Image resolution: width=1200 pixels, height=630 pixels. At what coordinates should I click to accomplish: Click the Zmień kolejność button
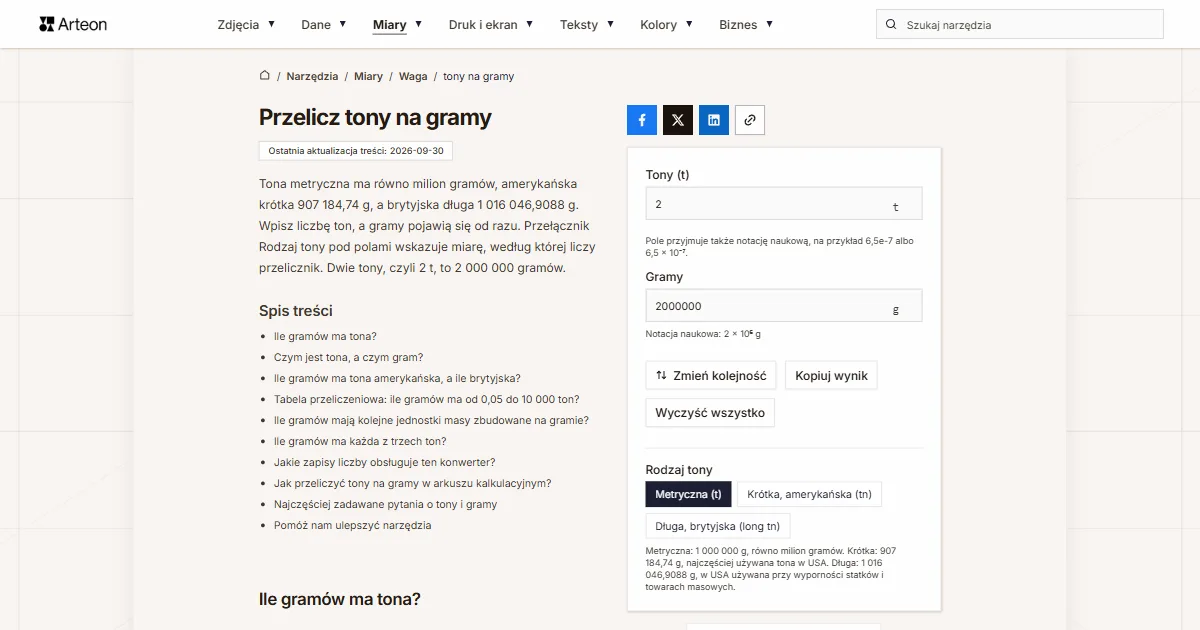pos(711,376)
